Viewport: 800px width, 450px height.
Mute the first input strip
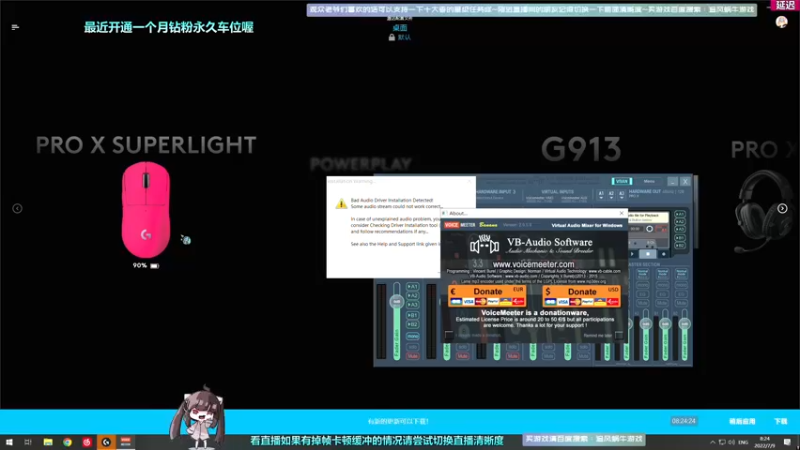click(x=412, y=356)
